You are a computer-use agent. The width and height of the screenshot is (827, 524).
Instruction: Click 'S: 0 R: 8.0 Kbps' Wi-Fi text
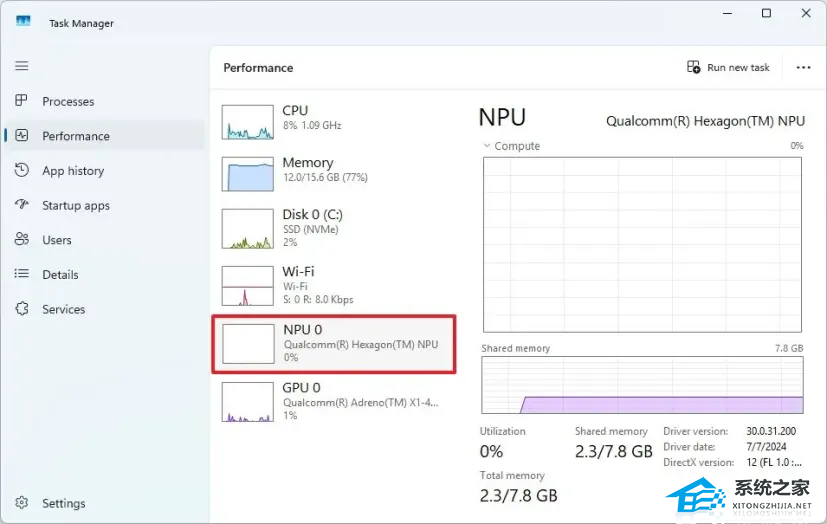point(318,299)
